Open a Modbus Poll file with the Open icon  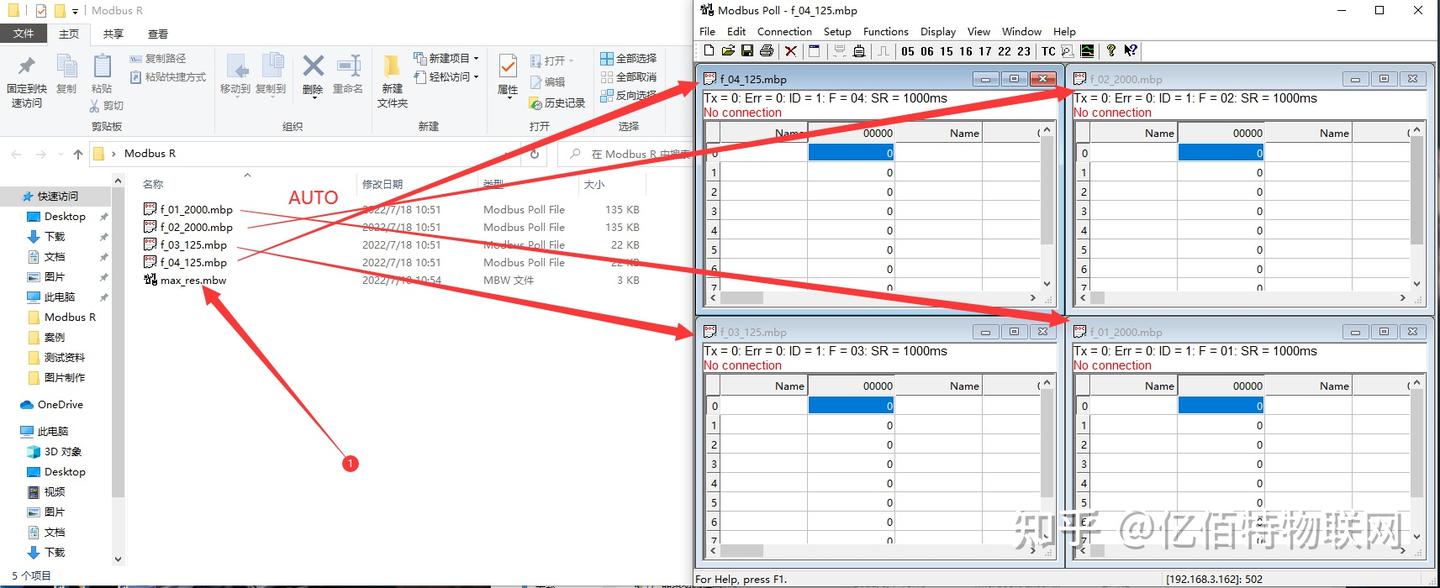pyautogui.click(x=727, y=51)
